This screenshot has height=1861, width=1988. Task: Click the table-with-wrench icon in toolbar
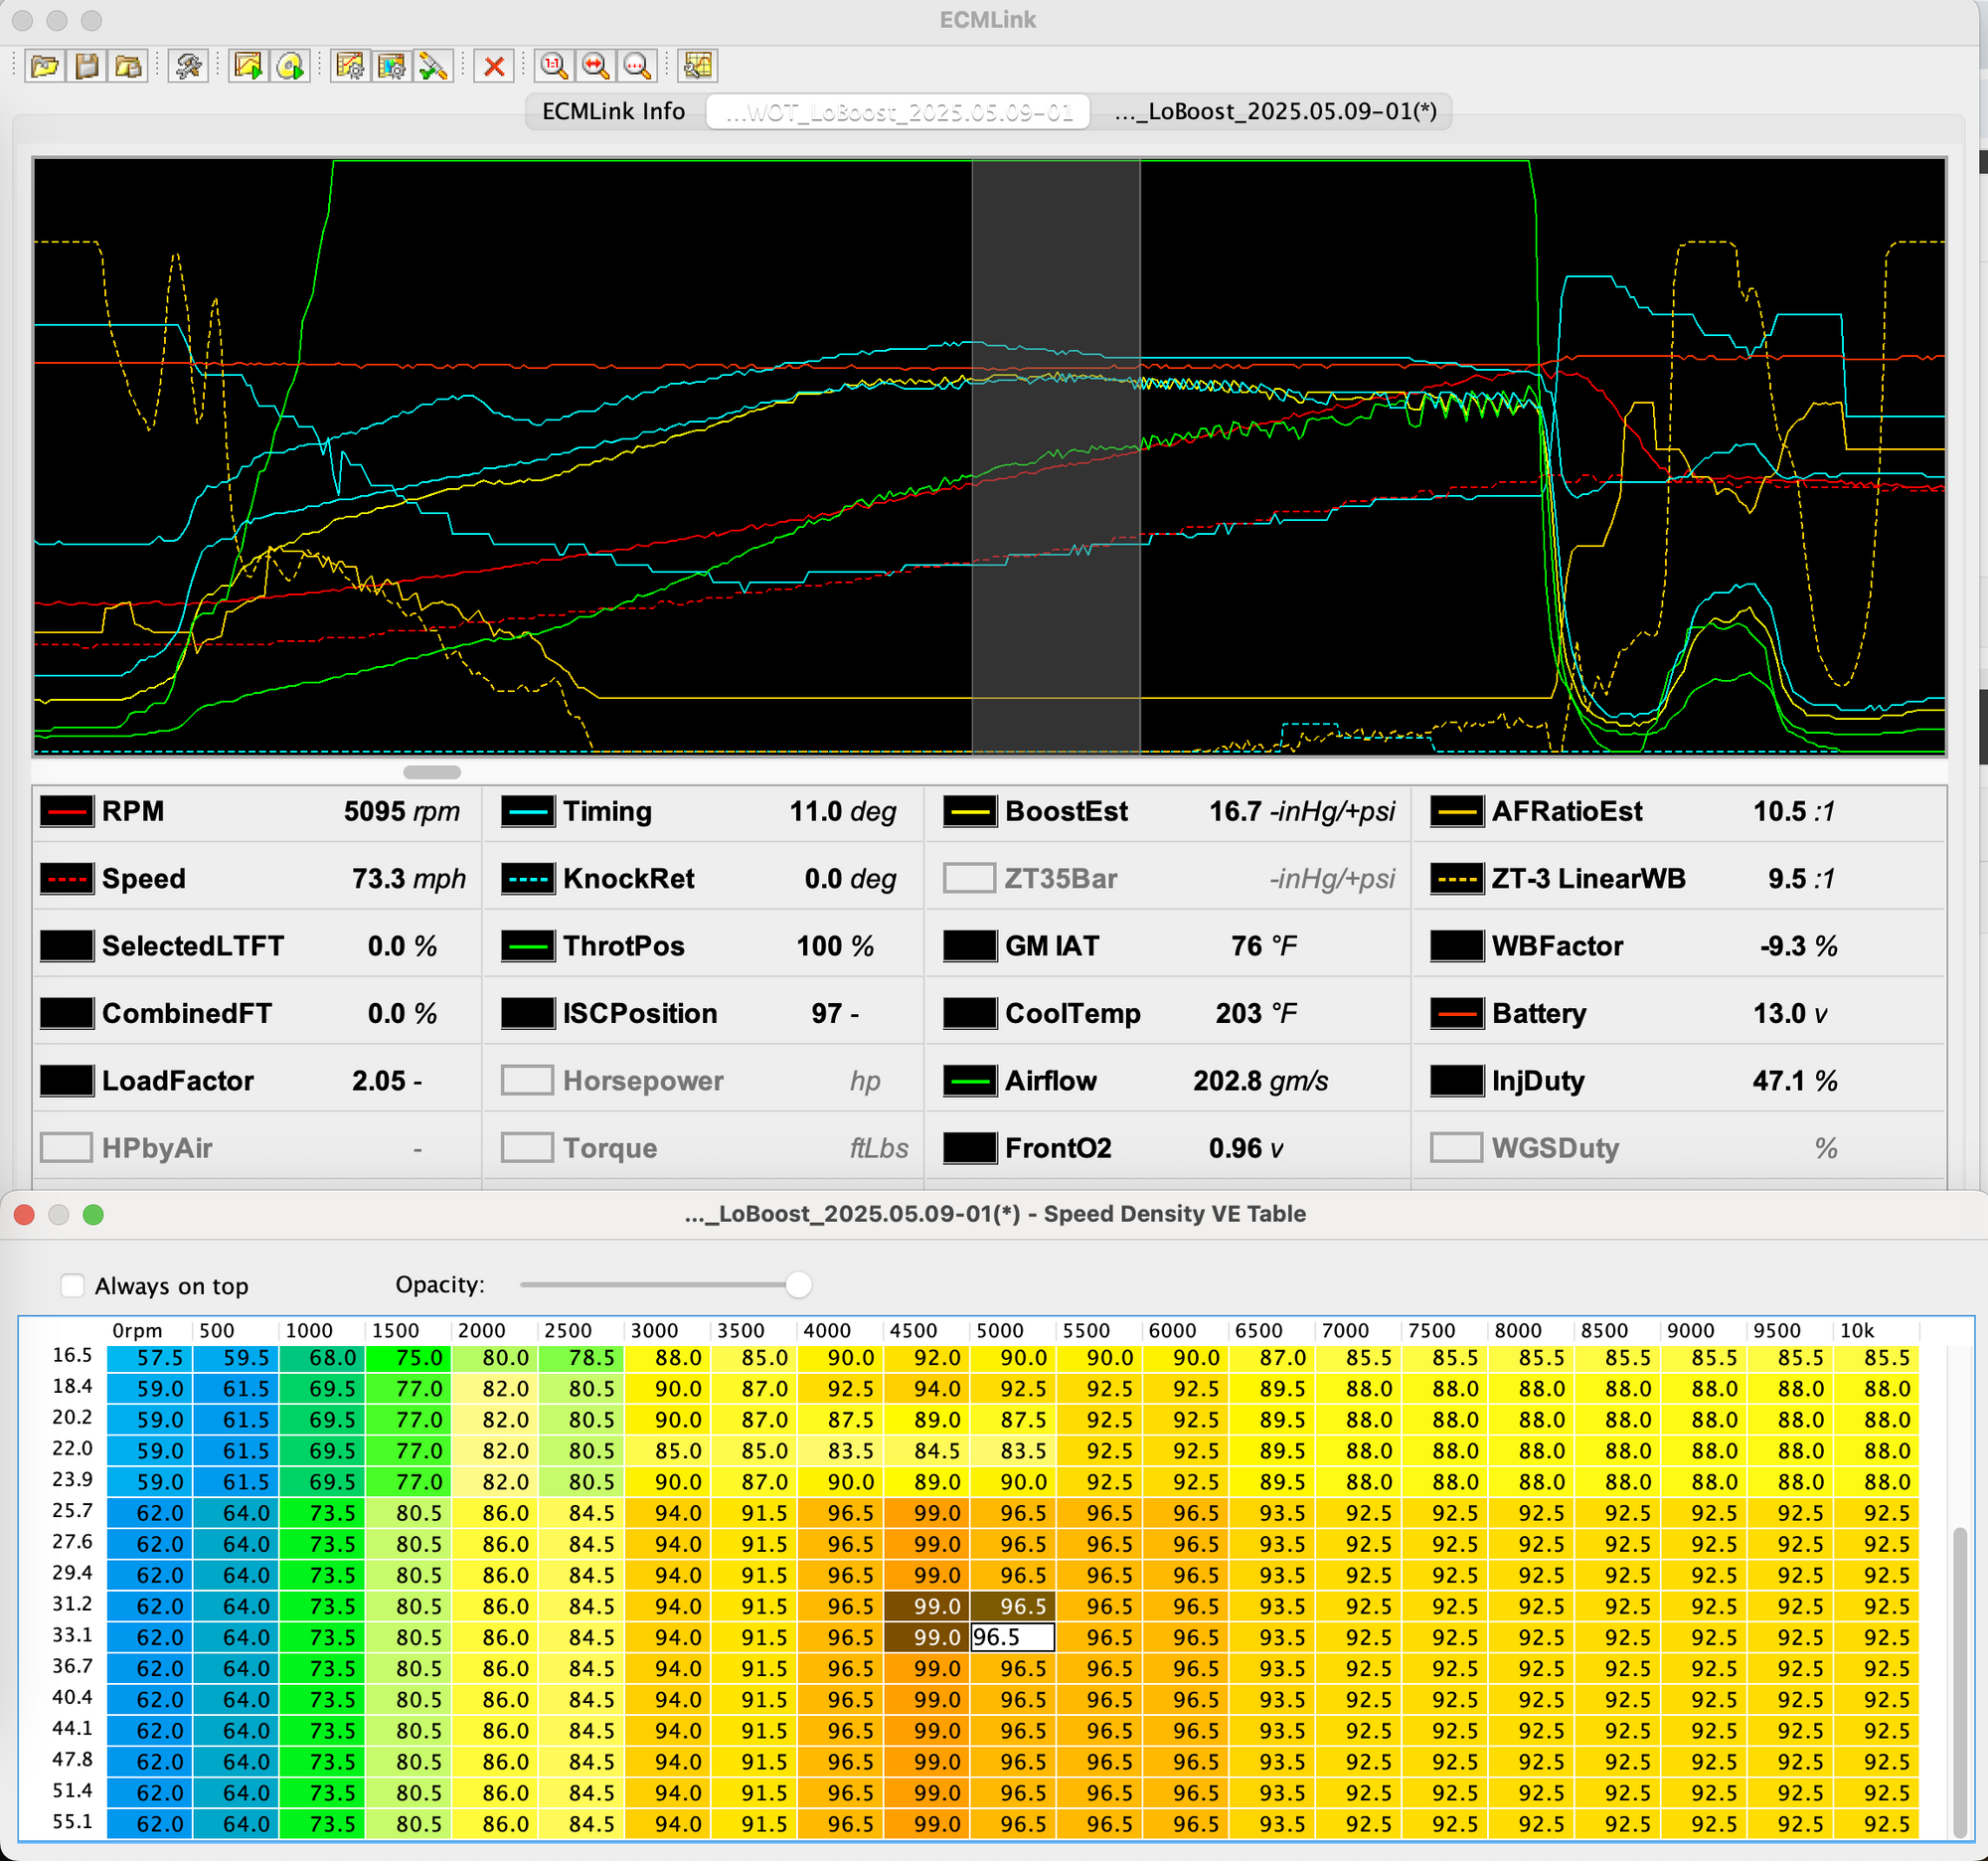pyautogui.click(x=698, y=66)
